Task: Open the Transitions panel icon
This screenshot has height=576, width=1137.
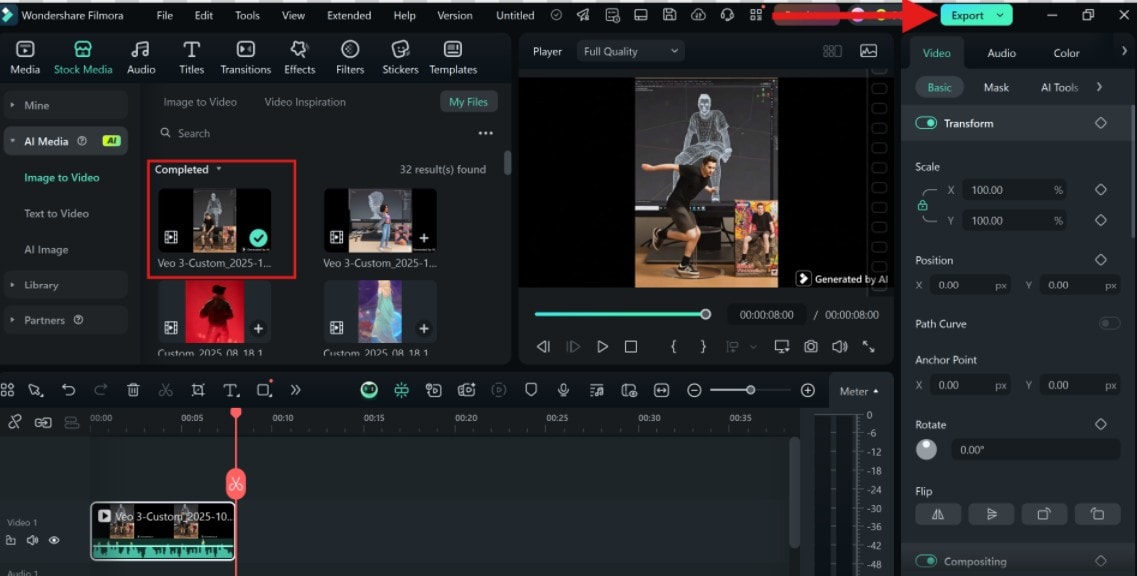Action: (x=245, y=57)
